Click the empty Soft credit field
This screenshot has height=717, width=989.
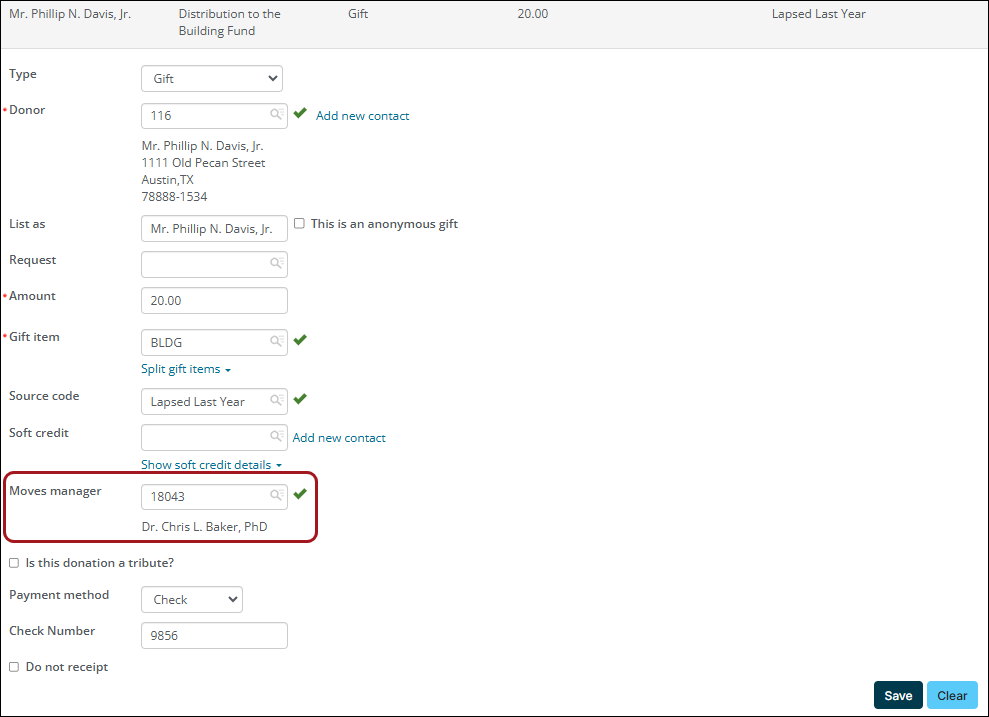(x=214, y=438)
